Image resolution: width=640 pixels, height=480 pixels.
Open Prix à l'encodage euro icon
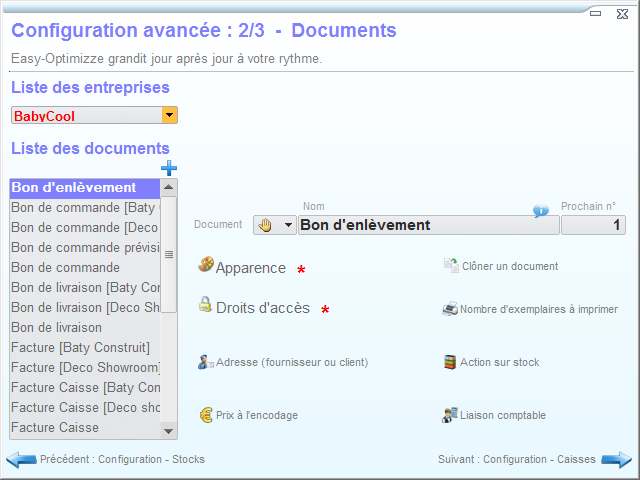(x=205, y=413)
